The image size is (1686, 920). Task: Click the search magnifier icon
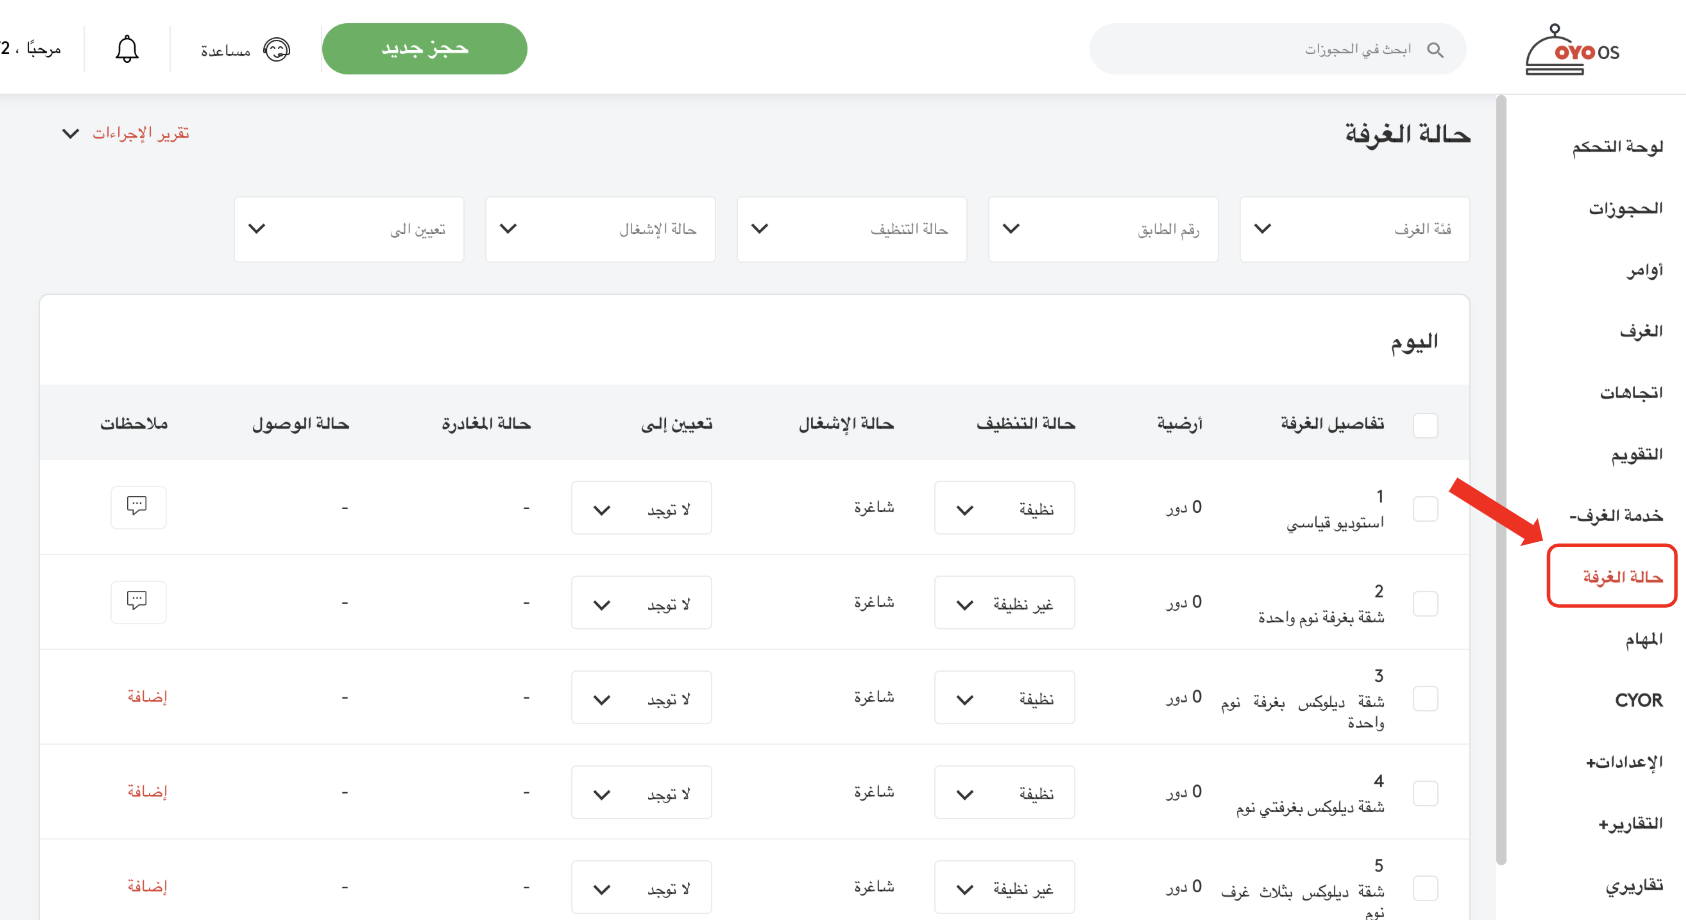point(1435,50)
